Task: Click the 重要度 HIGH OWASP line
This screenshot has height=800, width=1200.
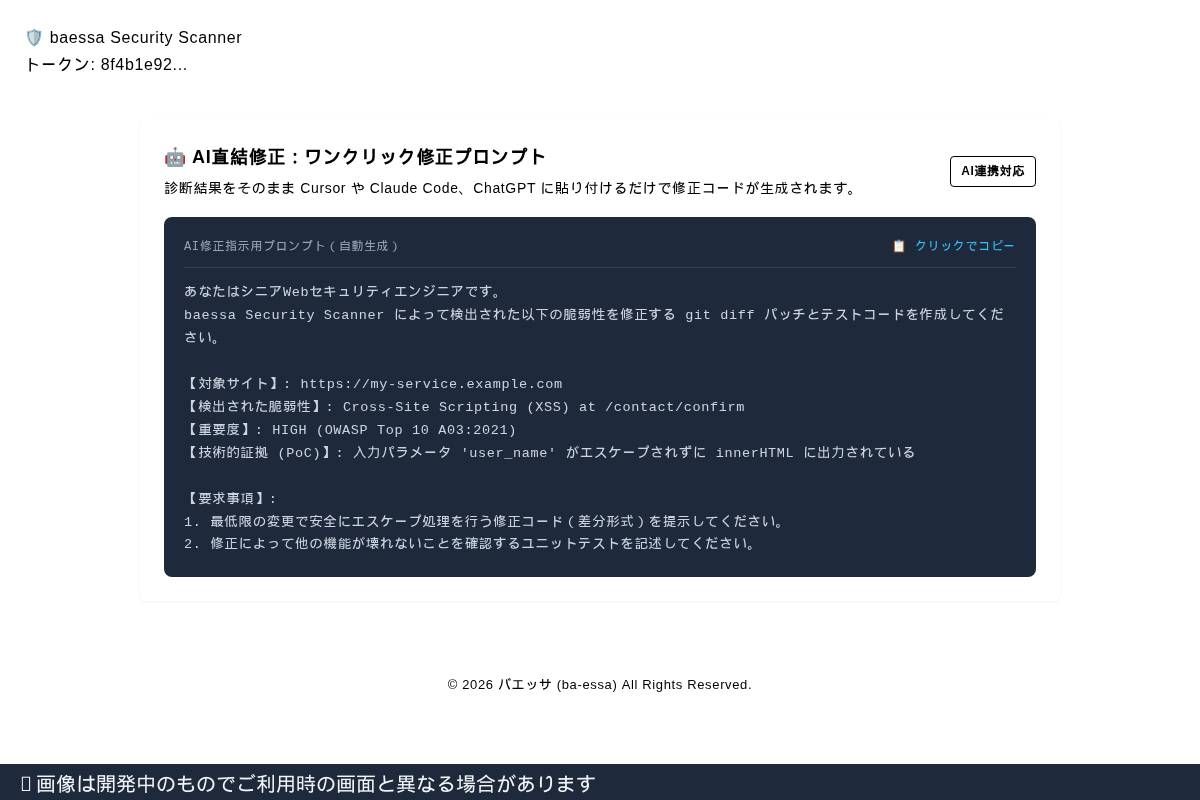Action: click(x=350, y=430)
